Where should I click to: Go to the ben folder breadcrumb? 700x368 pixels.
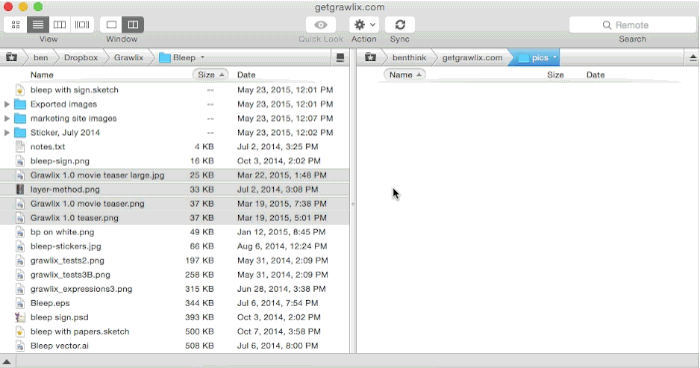40,58
